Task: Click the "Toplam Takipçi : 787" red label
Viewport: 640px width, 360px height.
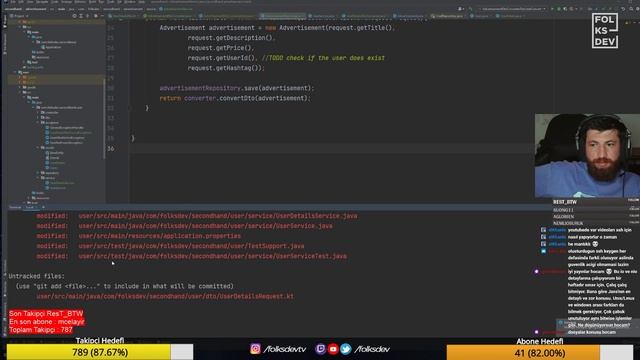Action: pos(41,330)
